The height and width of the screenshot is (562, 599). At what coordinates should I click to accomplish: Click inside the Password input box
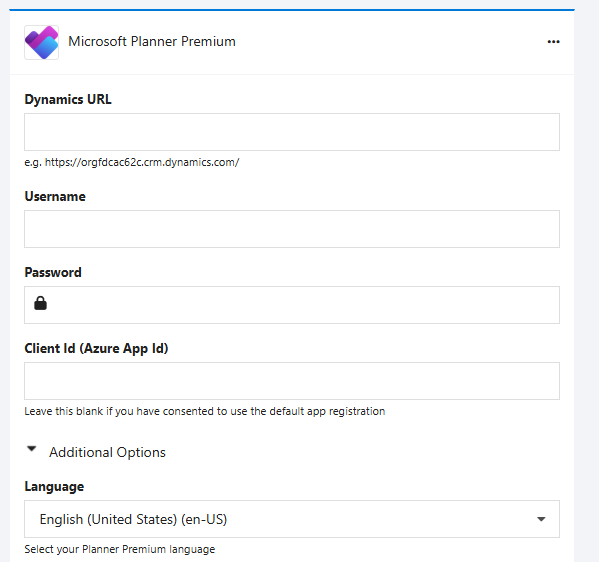click(292, 305)
